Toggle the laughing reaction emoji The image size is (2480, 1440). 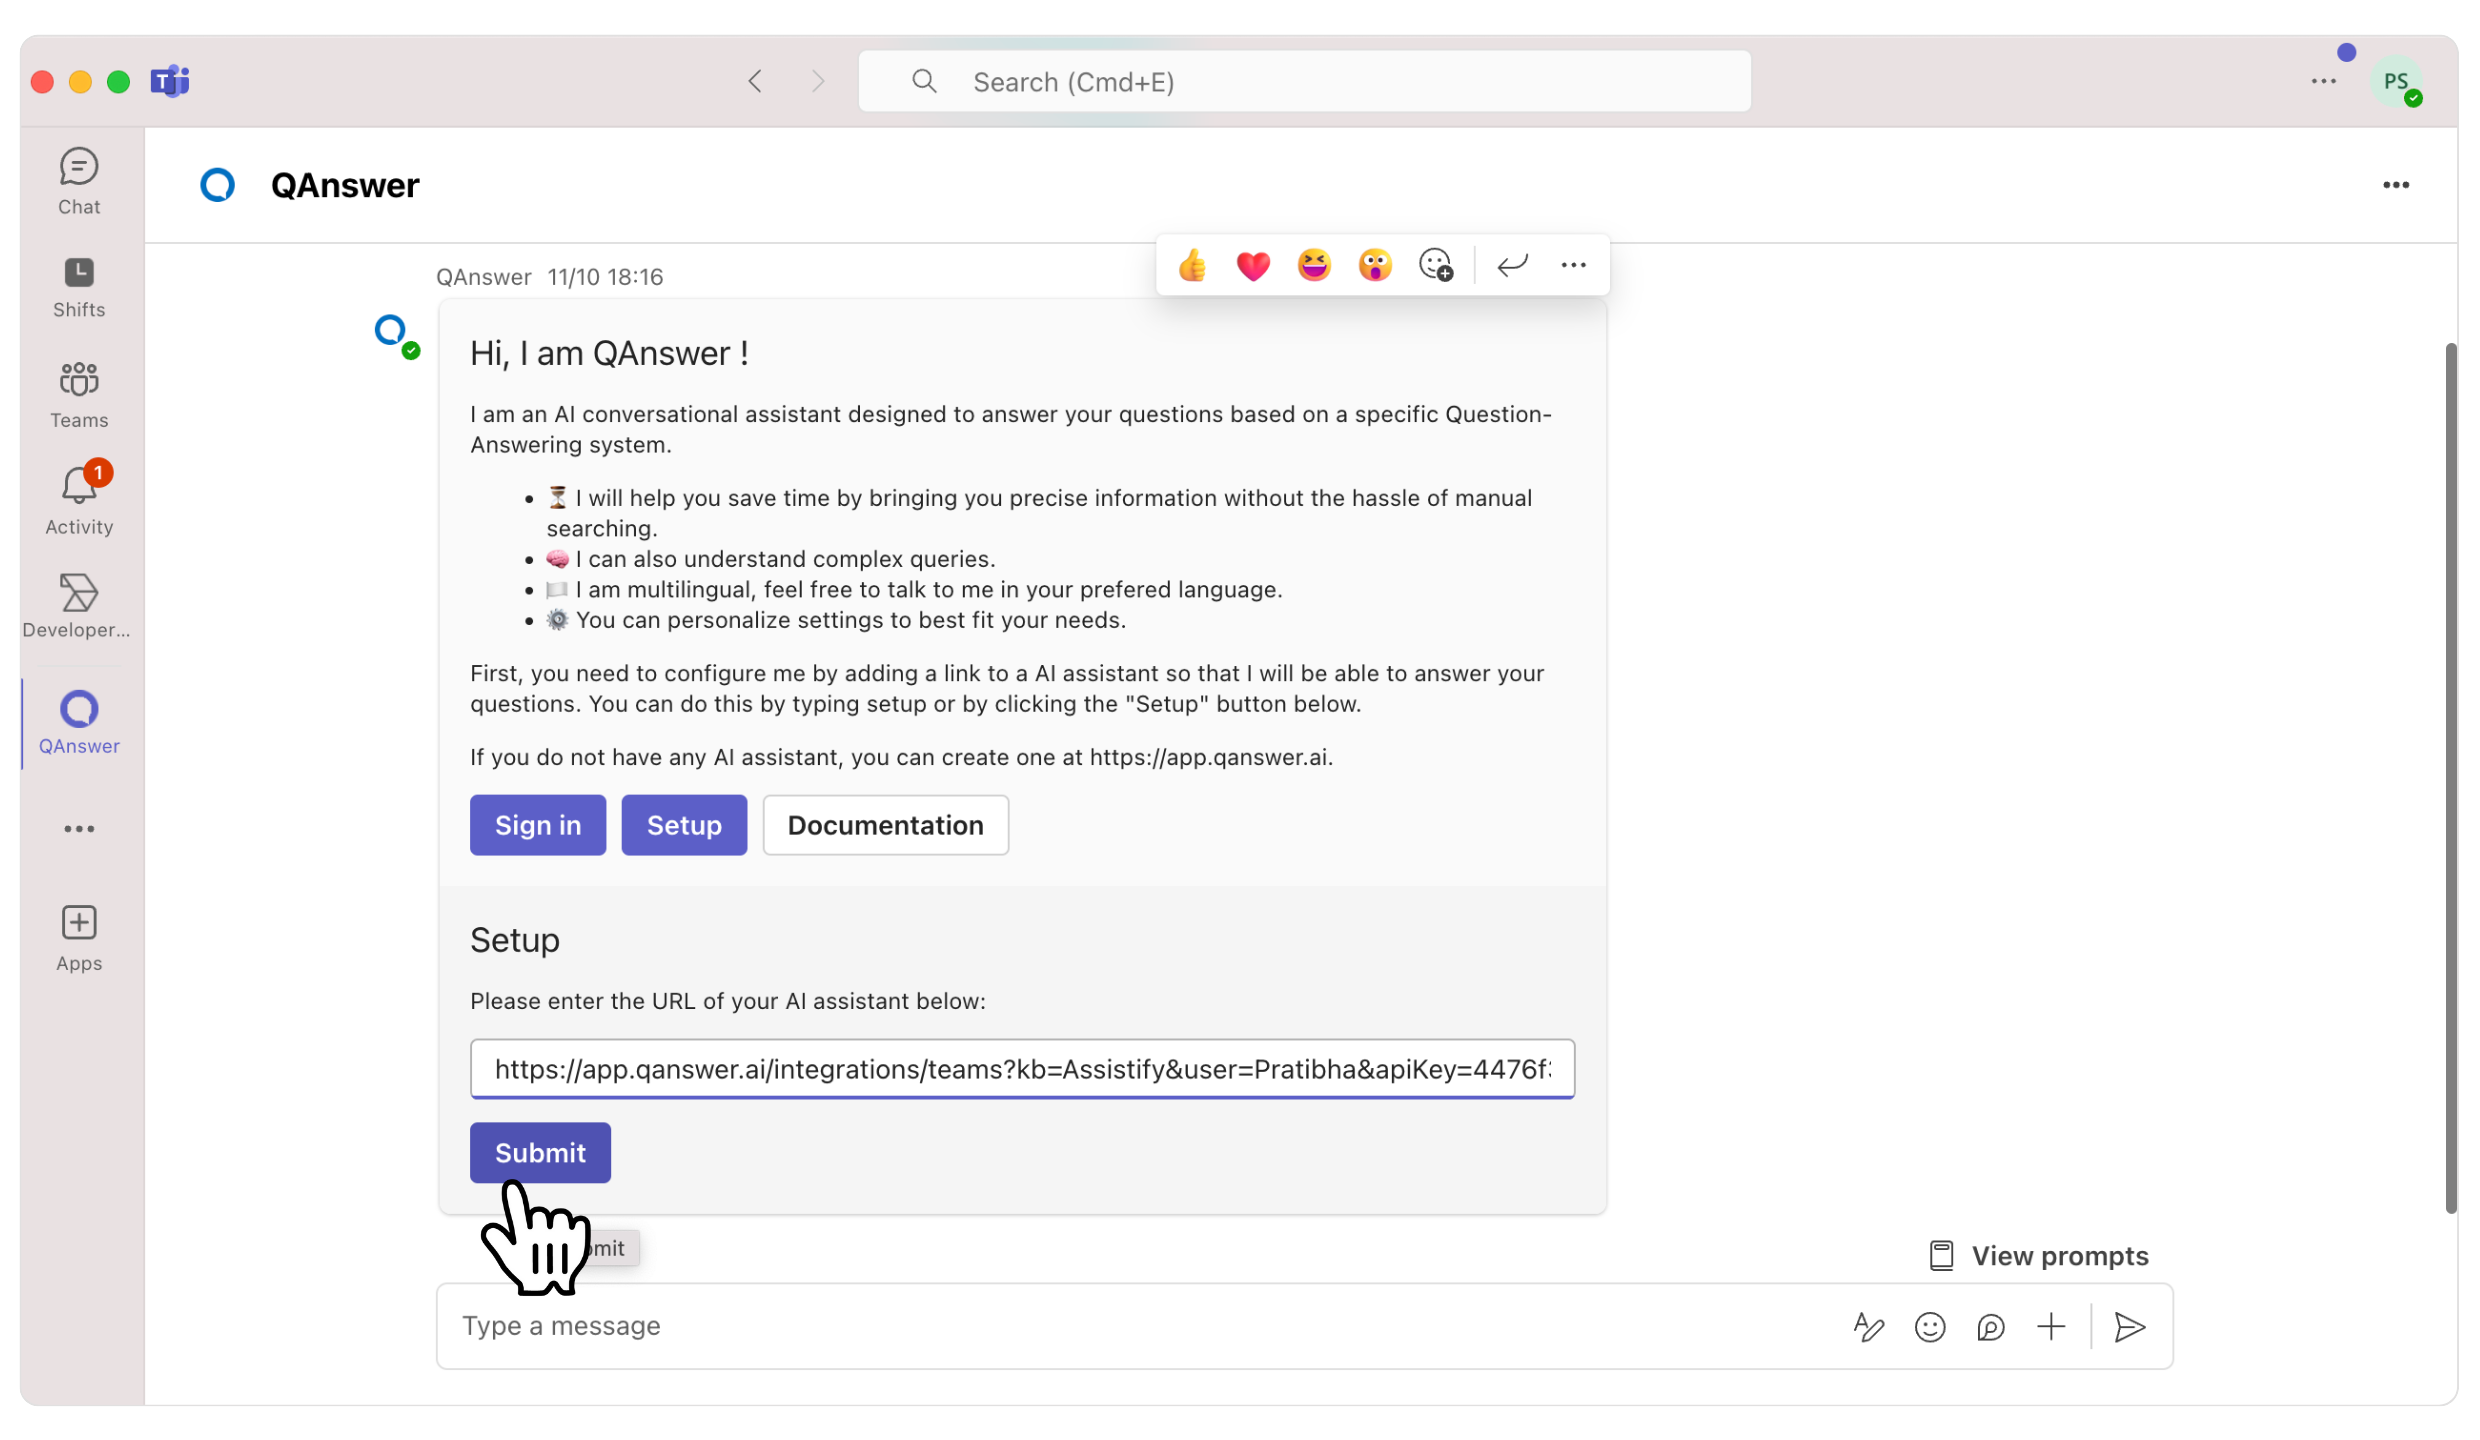pos(1311,262)
